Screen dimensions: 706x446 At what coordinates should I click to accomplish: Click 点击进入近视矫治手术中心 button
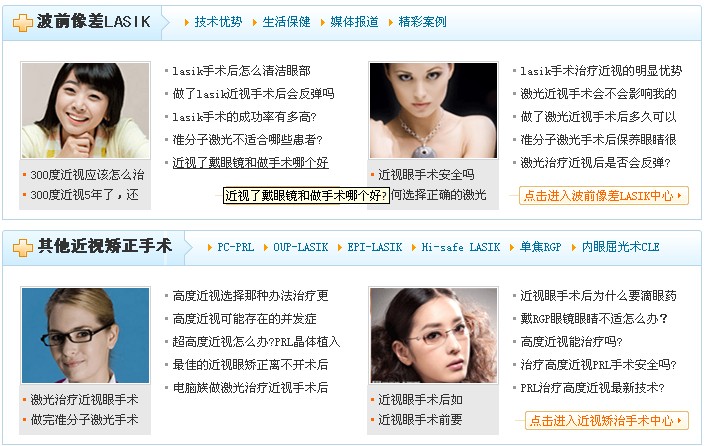click(x=607, y=420)
